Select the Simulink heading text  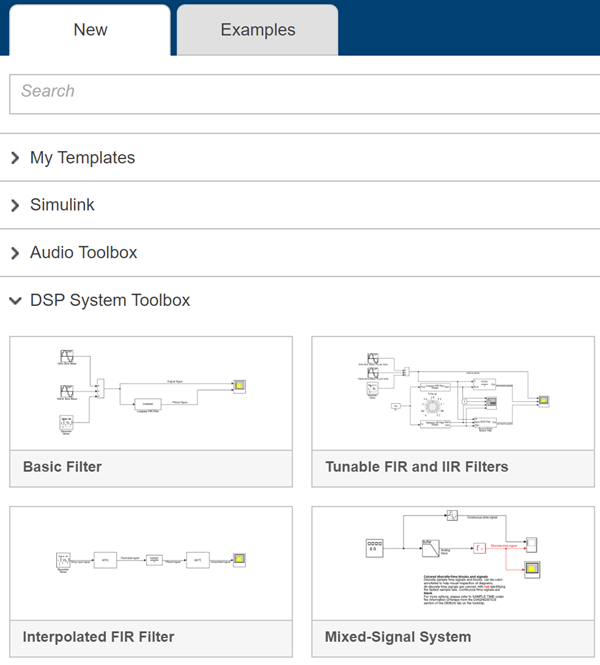coord(62,205)
